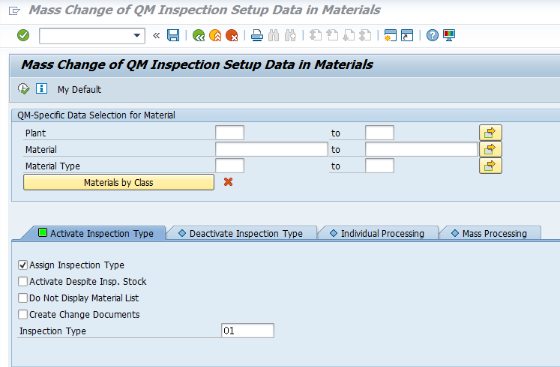Click the Save diskette icon
Image resolution: width=560 pixels, height=367 pixels.
coord(173,35)
